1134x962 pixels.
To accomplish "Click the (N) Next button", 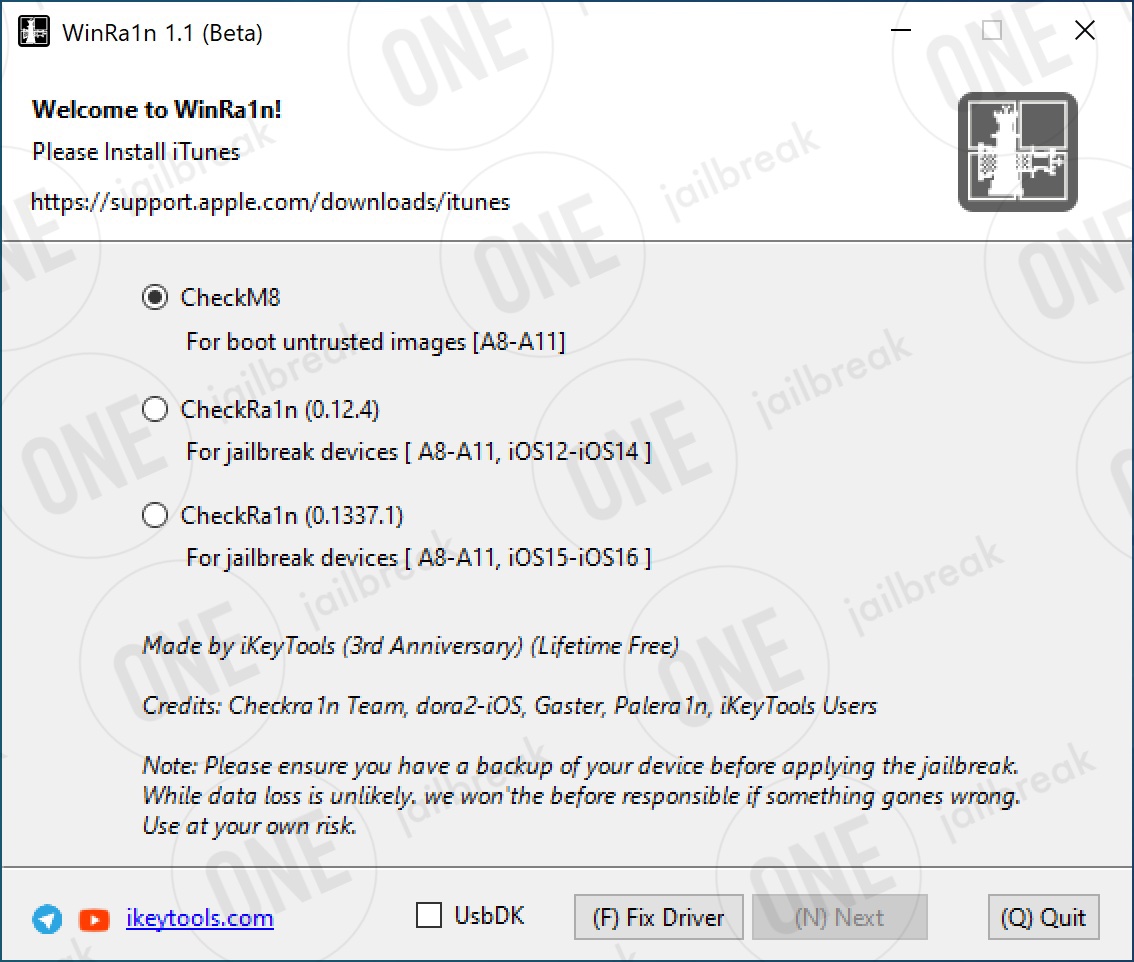I will coord(840,917).
